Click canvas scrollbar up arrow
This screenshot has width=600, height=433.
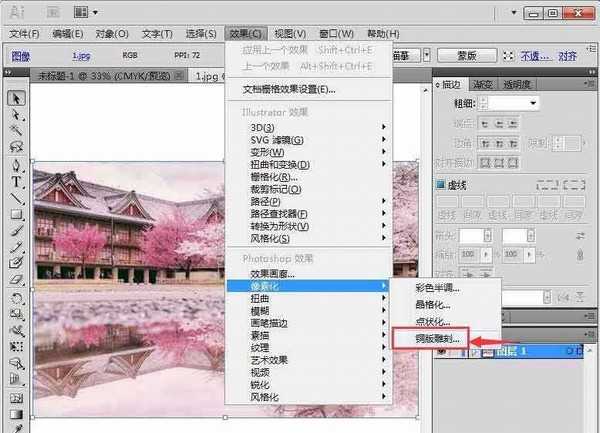coord(426,90)
